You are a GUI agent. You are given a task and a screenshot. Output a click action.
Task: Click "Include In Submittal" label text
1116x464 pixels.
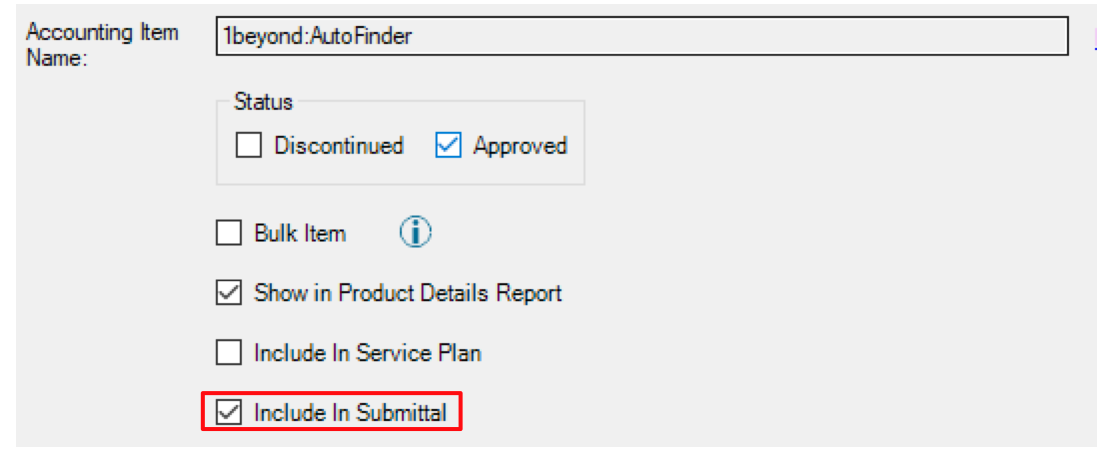tap(351, 413)
